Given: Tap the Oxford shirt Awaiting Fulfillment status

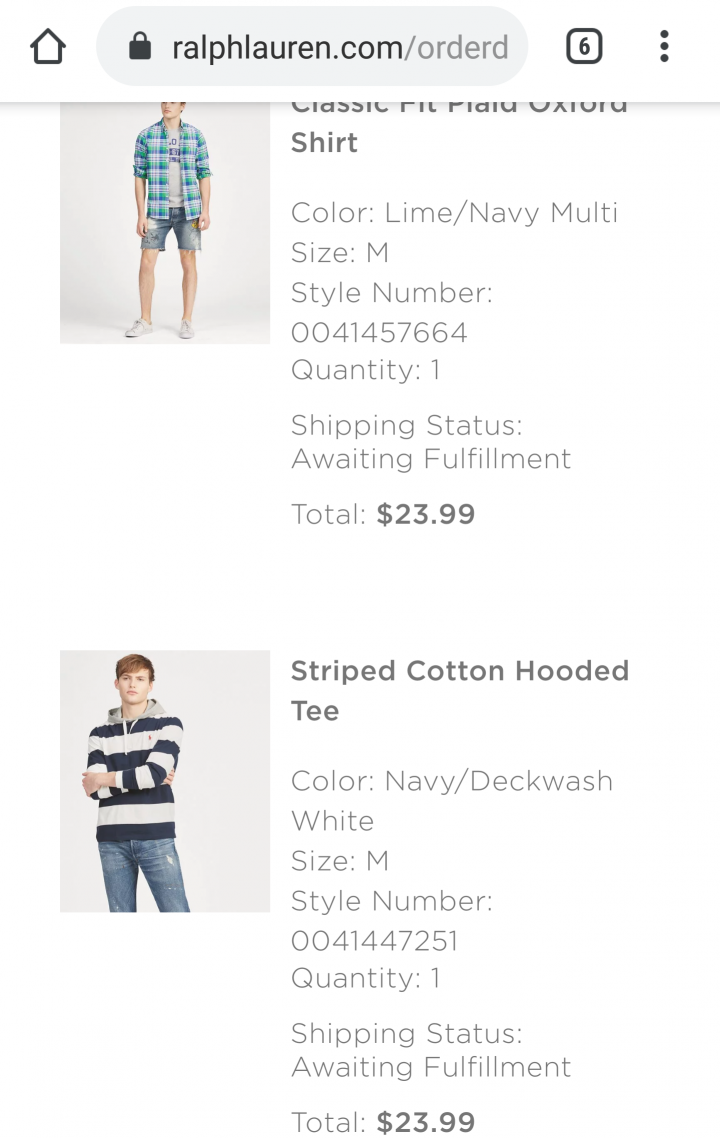Looking at the screenshot, I should click(431, 459).
